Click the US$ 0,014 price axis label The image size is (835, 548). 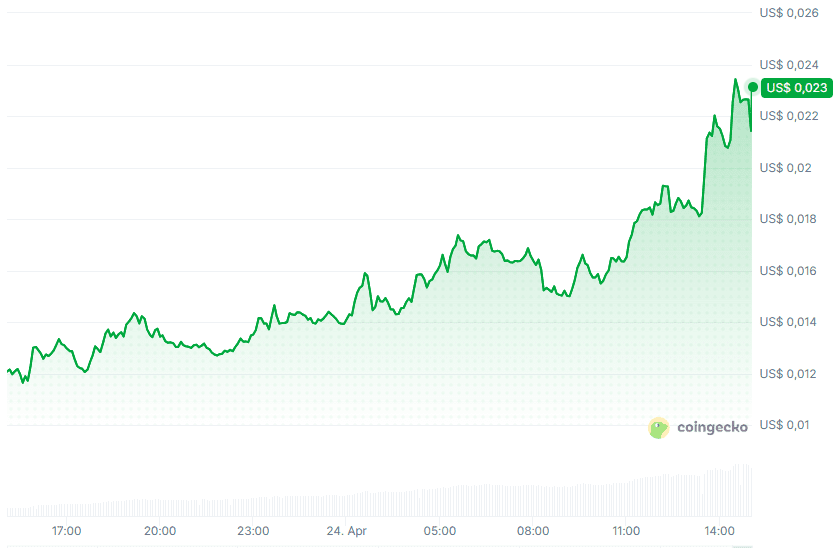789,322
